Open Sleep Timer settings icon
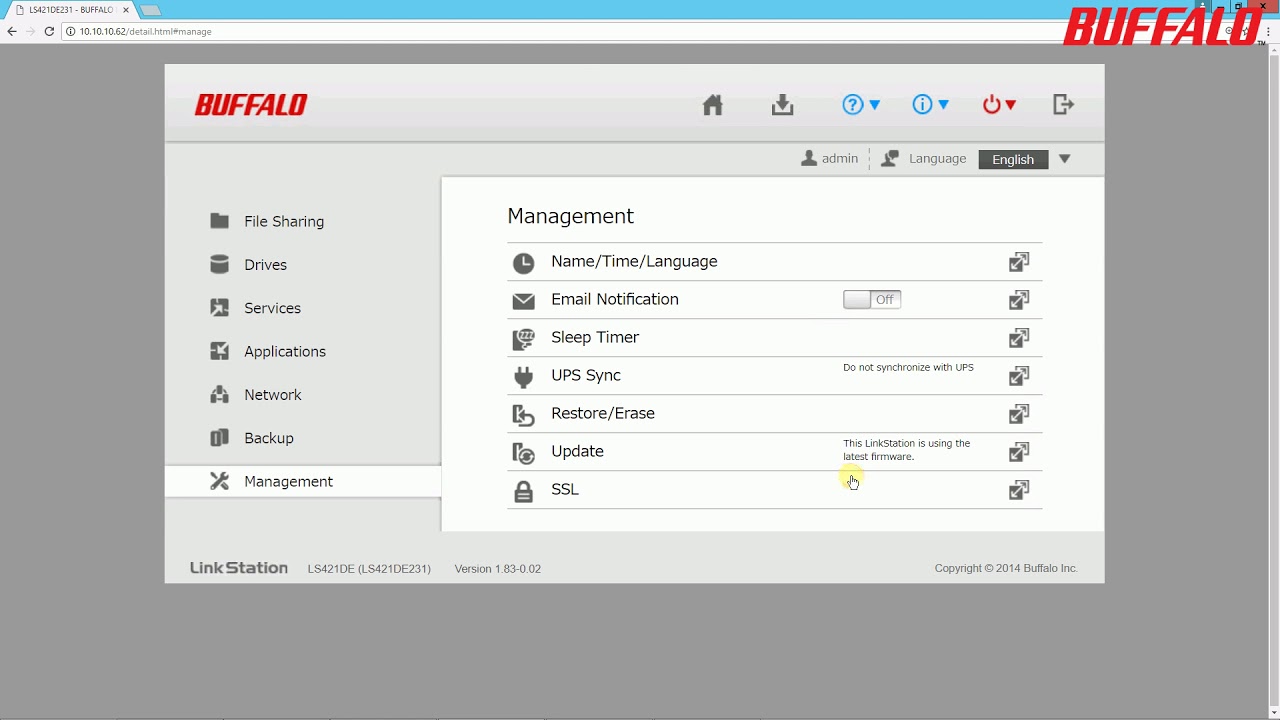The height and width of the screenshot is (720, 1280). coord(1019,338)
